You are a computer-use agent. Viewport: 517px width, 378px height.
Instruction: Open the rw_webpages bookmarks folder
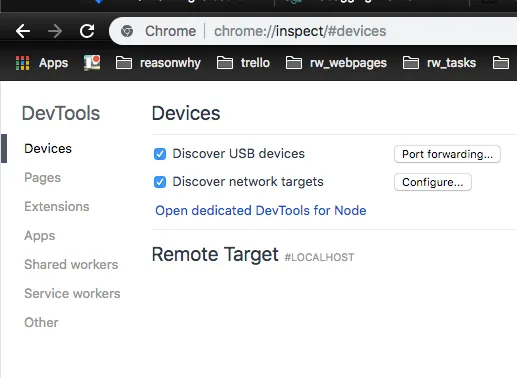coord(336,63)
